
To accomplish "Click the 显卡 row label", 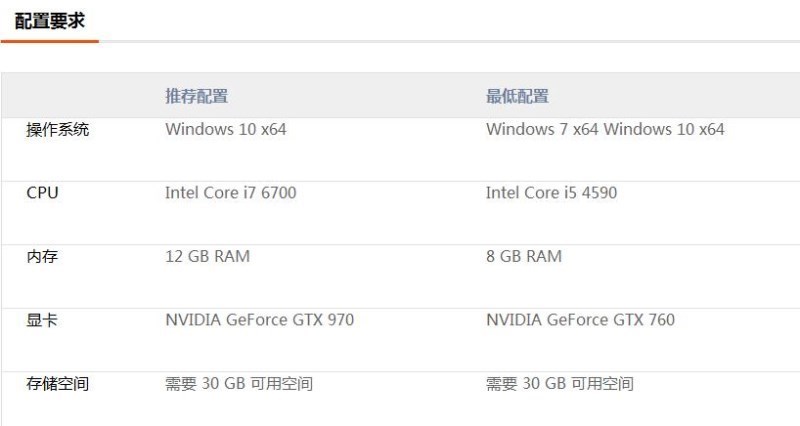I will click(42, 320).
